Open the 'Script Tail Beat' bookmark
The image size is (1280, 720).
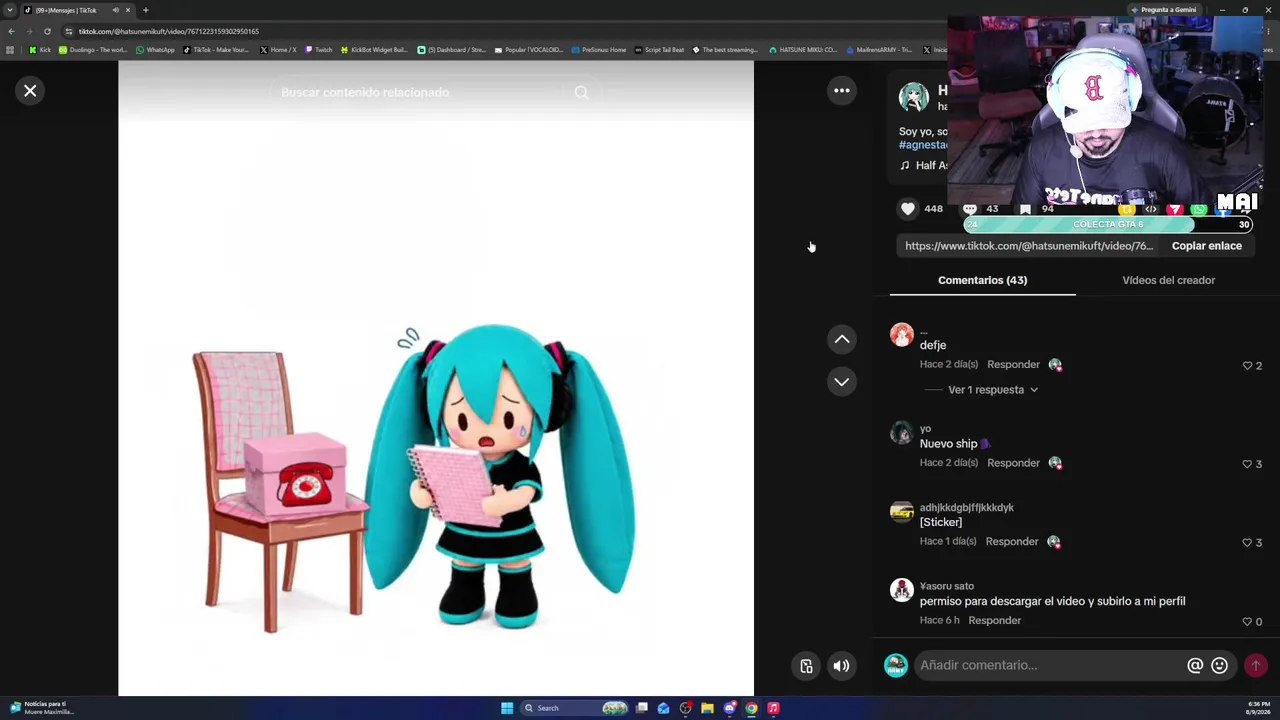tap(659, 50)
